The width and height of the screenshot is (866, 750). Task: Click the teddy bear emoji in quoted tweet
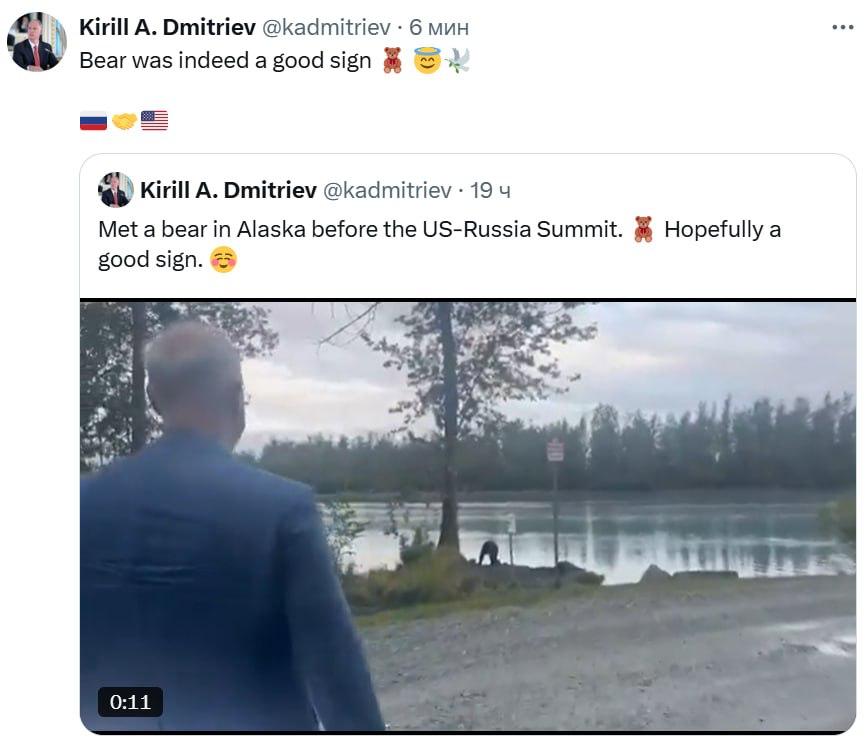click(x=643, y=229)
